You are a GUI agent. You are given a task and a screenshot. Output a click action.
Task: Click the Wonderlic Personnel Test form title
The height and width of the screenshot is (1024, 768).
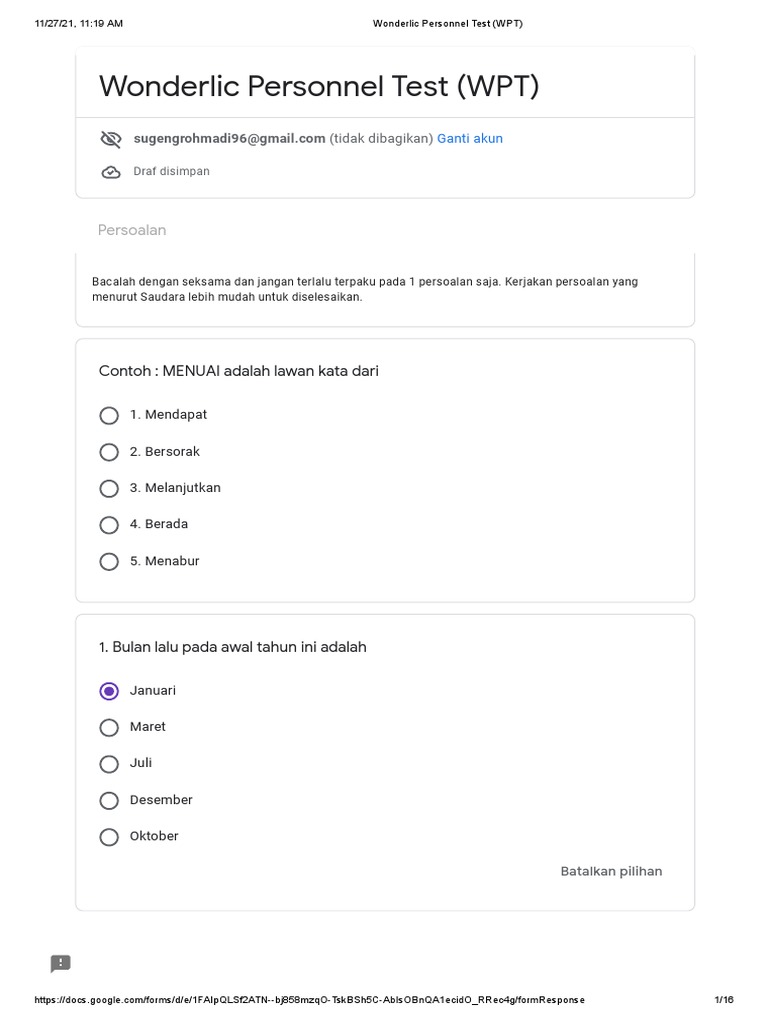pyautogui.click(x=318, y=87)
